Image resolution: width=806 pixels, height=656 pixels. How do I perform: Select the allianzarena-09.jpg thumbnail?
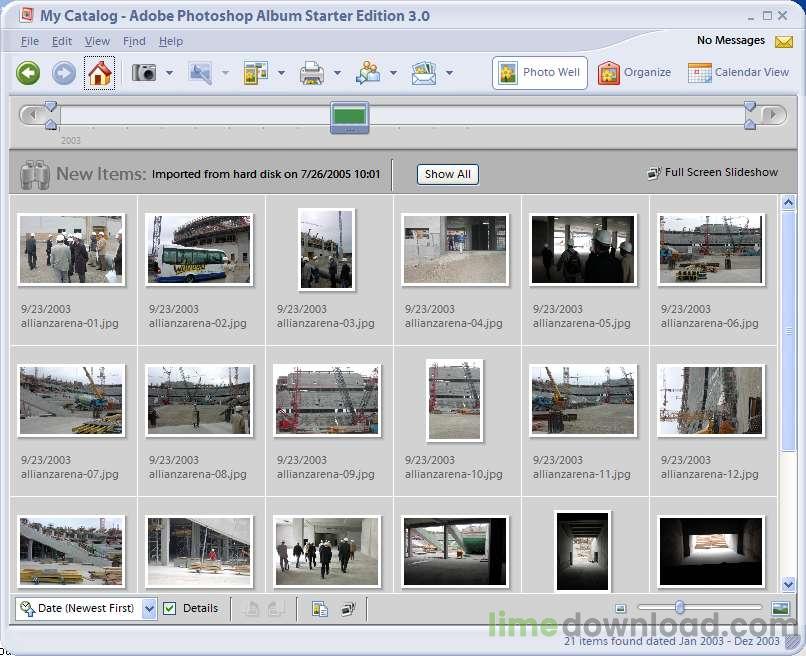[x=326, y=400]
